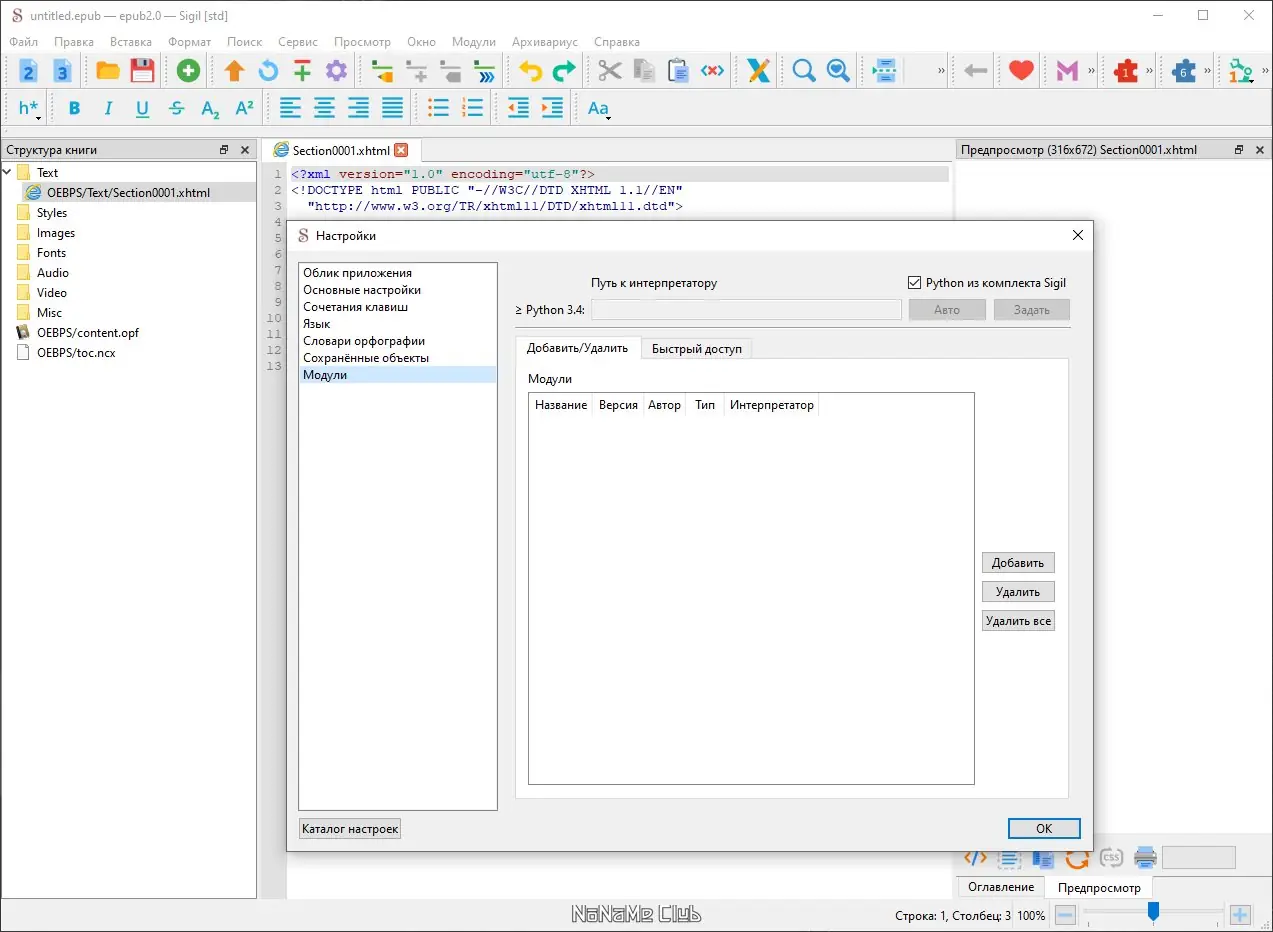1273x932 pixels.
Task: Click the Save floppy disk icon
Action: tap(142, 71)
